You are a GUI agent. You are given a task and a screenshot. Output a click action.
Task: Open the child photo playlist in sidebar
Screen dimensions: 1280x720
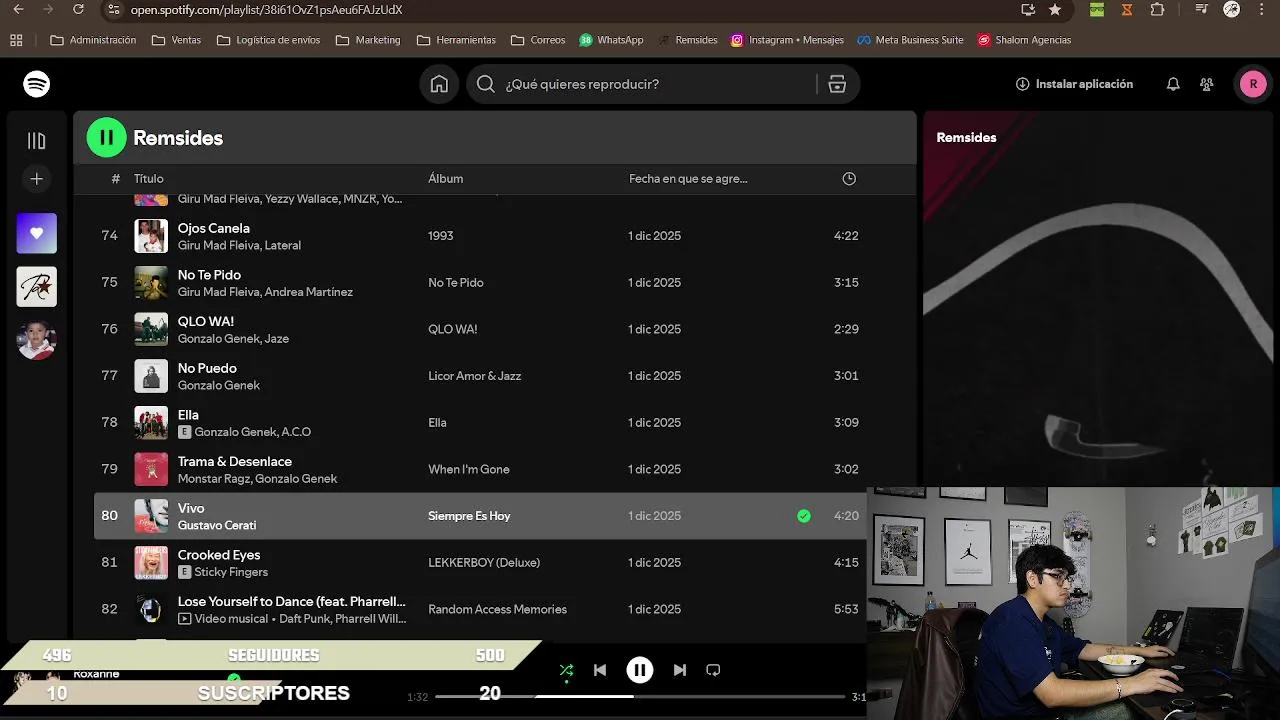[x=37, y=341]
